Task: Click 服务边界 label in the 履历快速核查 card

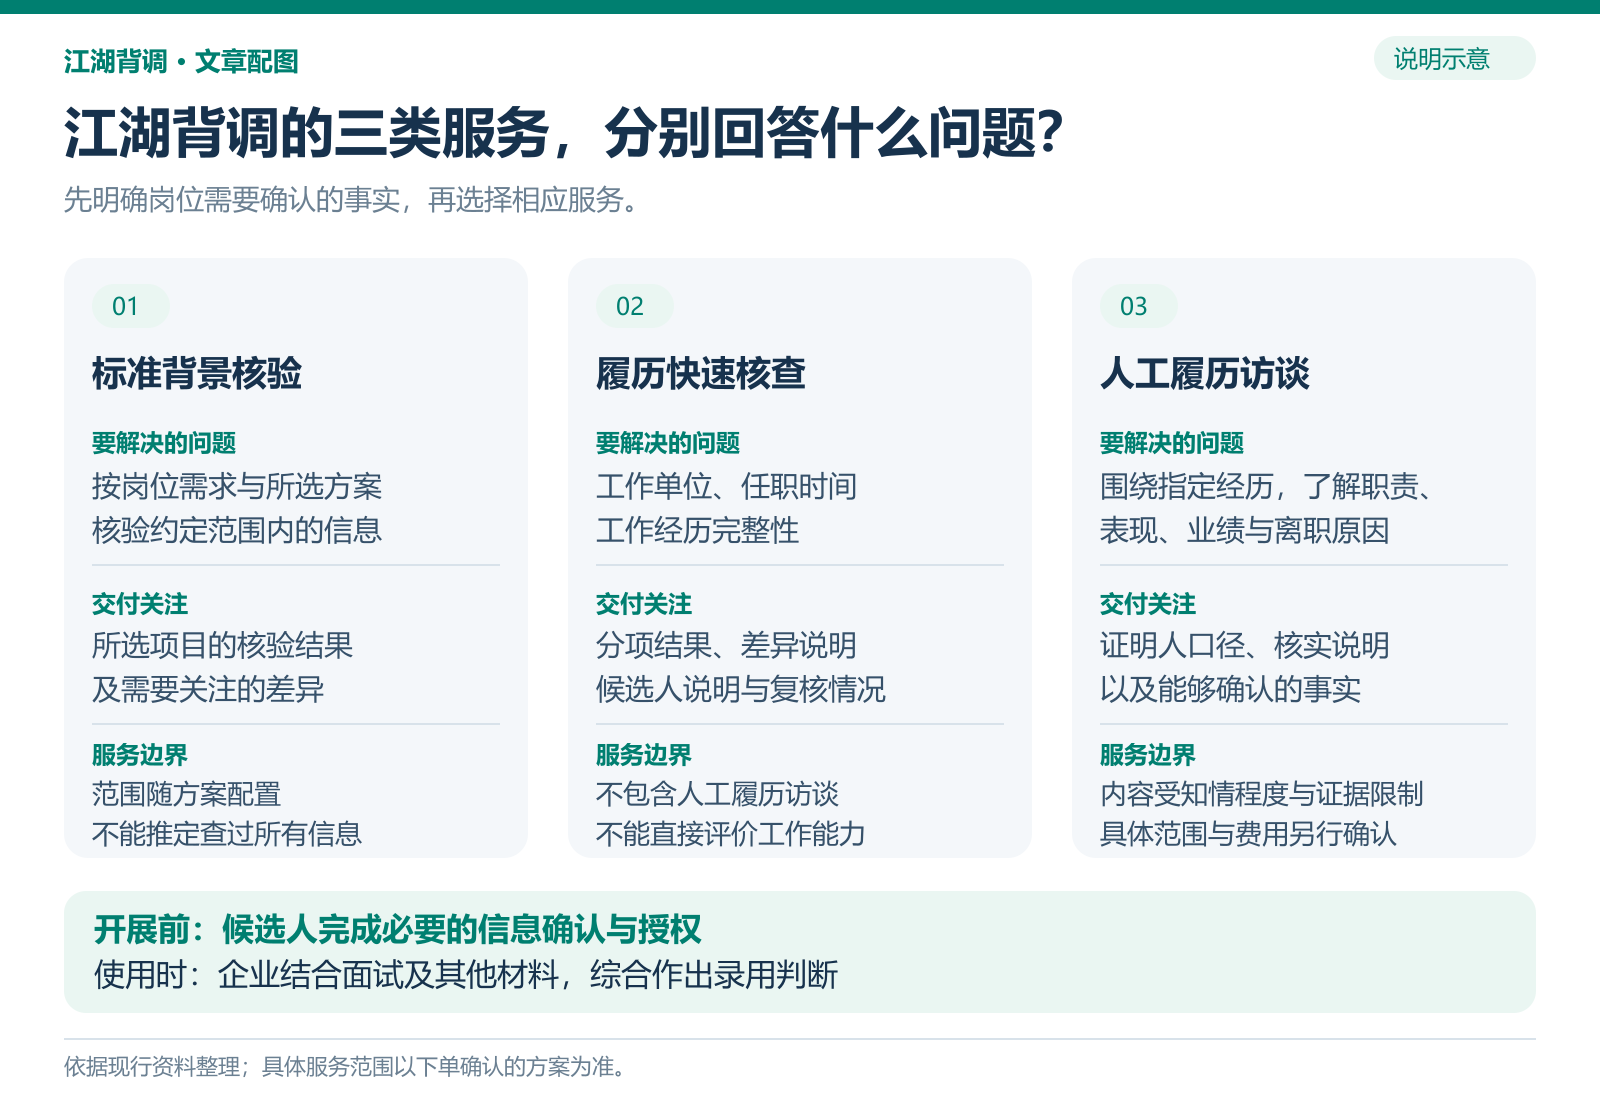Action: tap(644, 755)
